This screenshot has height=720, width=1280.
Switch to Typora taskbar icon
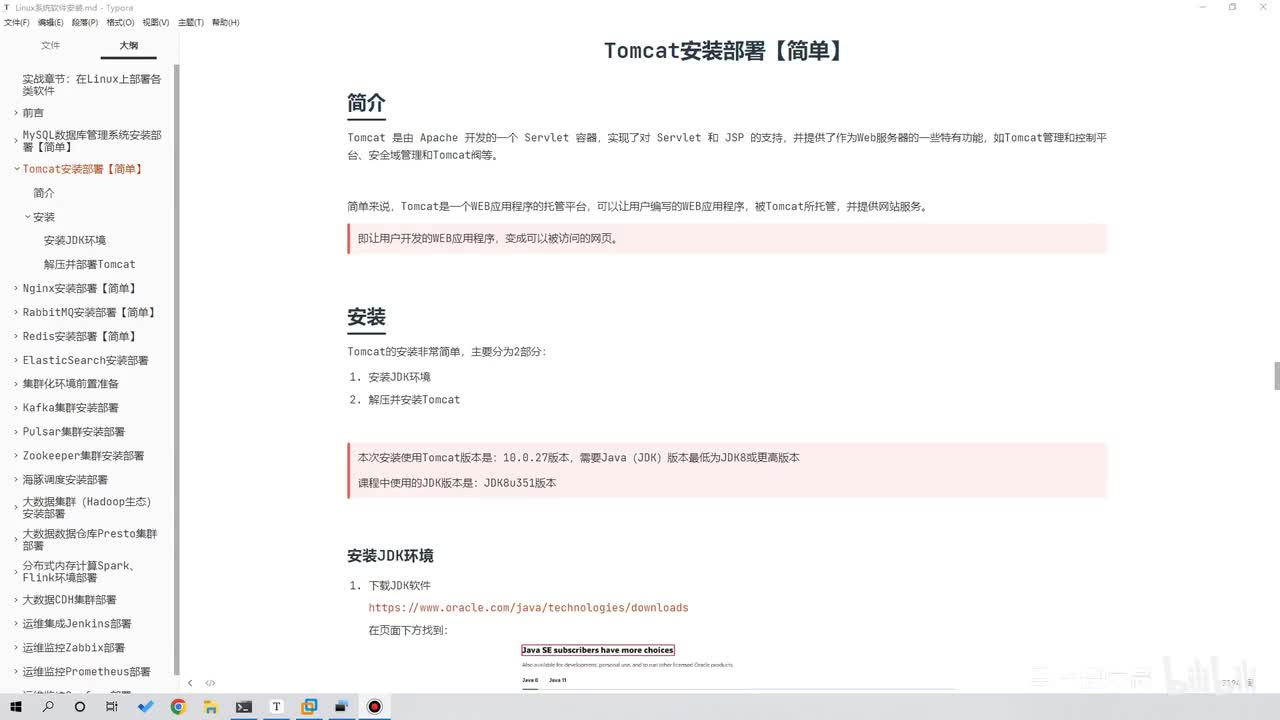click(x=276, y=706)
